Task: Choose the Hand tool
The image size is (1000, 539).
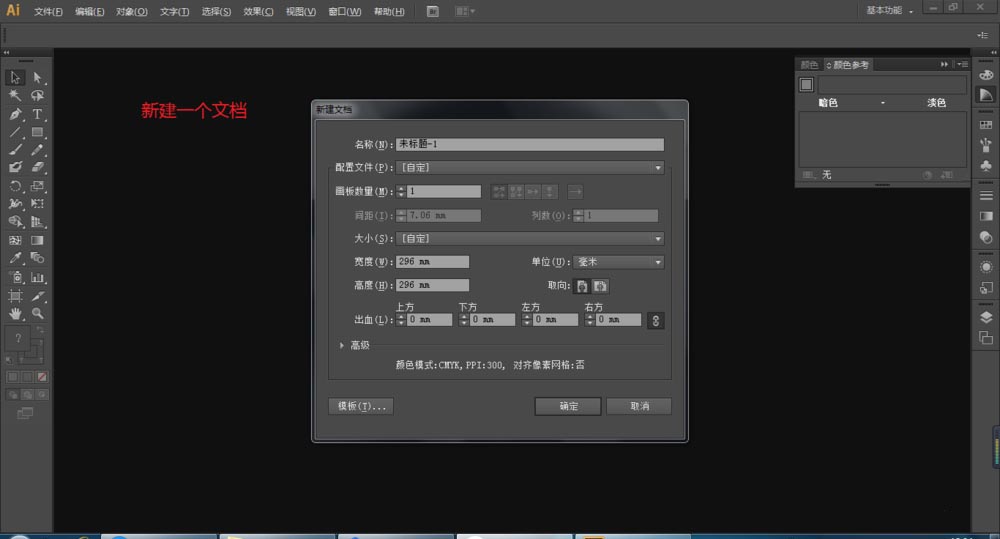Action: pos(15,314)
